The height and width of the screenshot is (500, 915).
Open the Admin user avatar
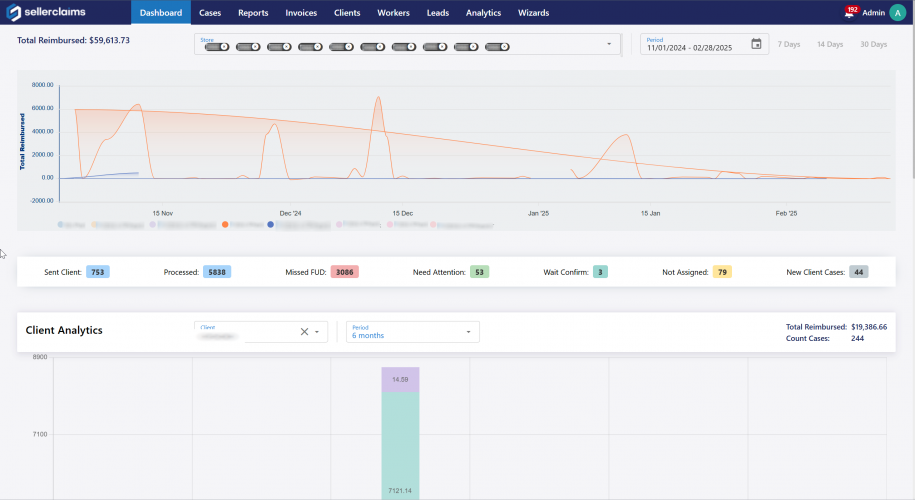tap(897, 13)
